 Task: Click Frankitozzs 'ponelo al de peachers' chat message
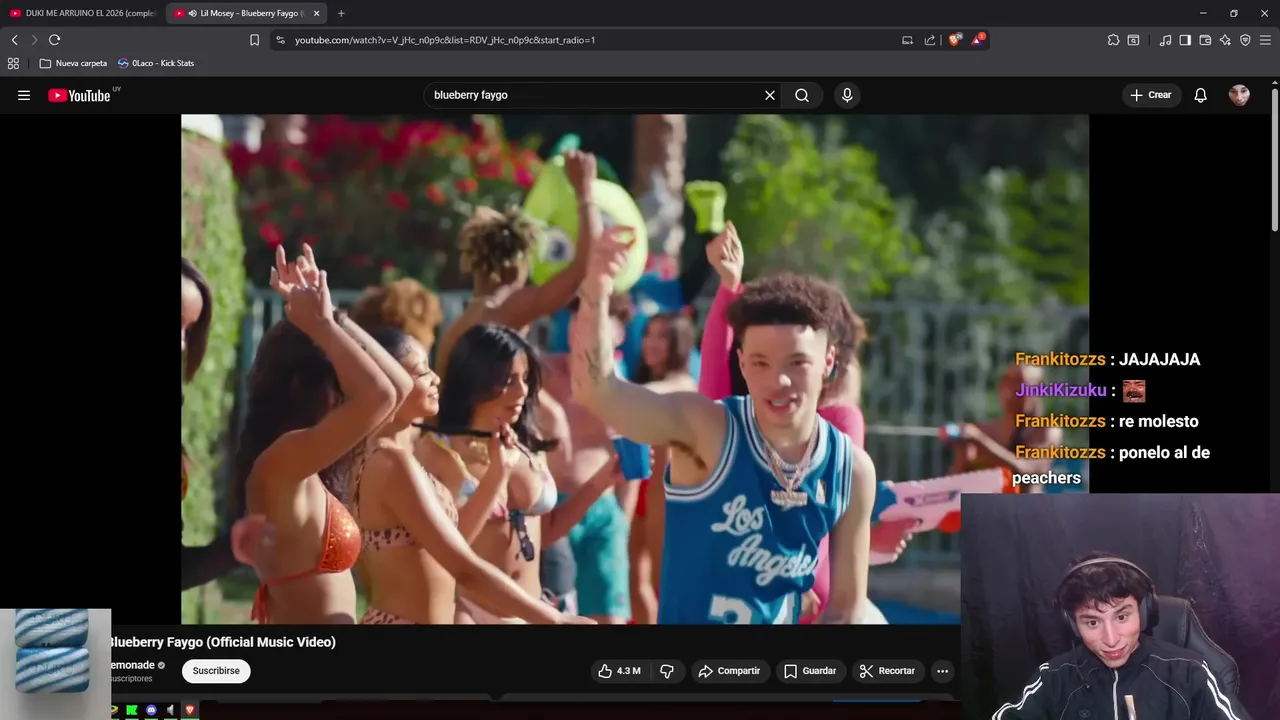tap(1112, 465)
